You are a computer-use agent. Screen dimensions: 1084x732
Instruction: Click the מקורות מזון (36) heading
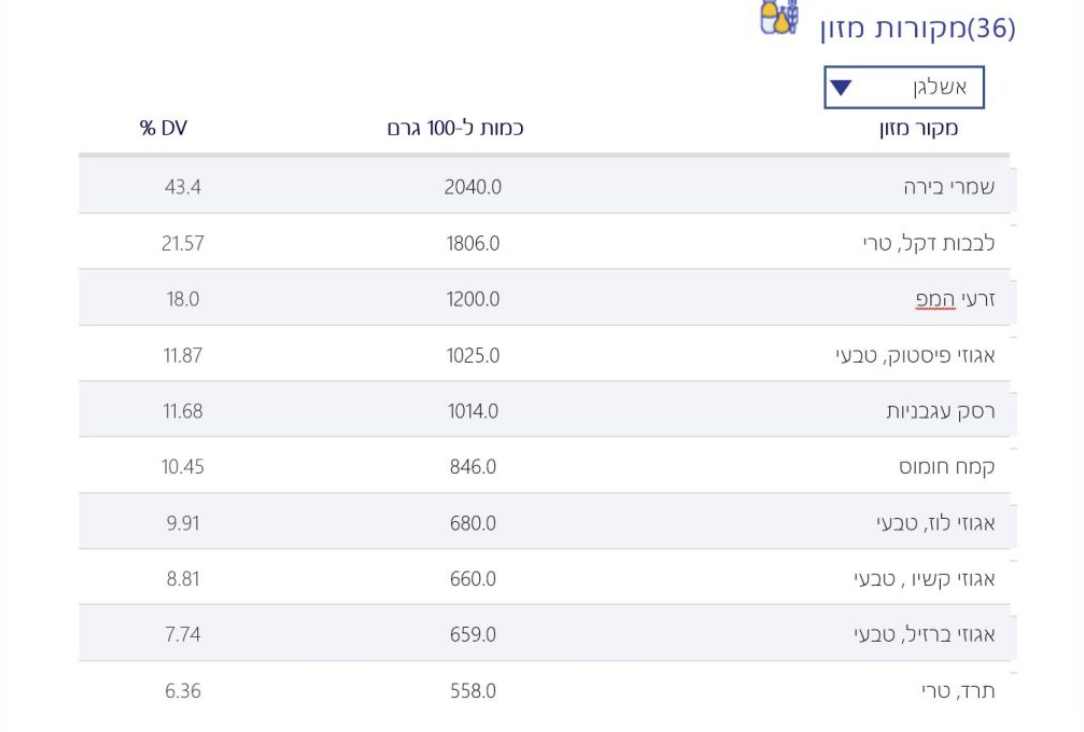pos(917,28)
